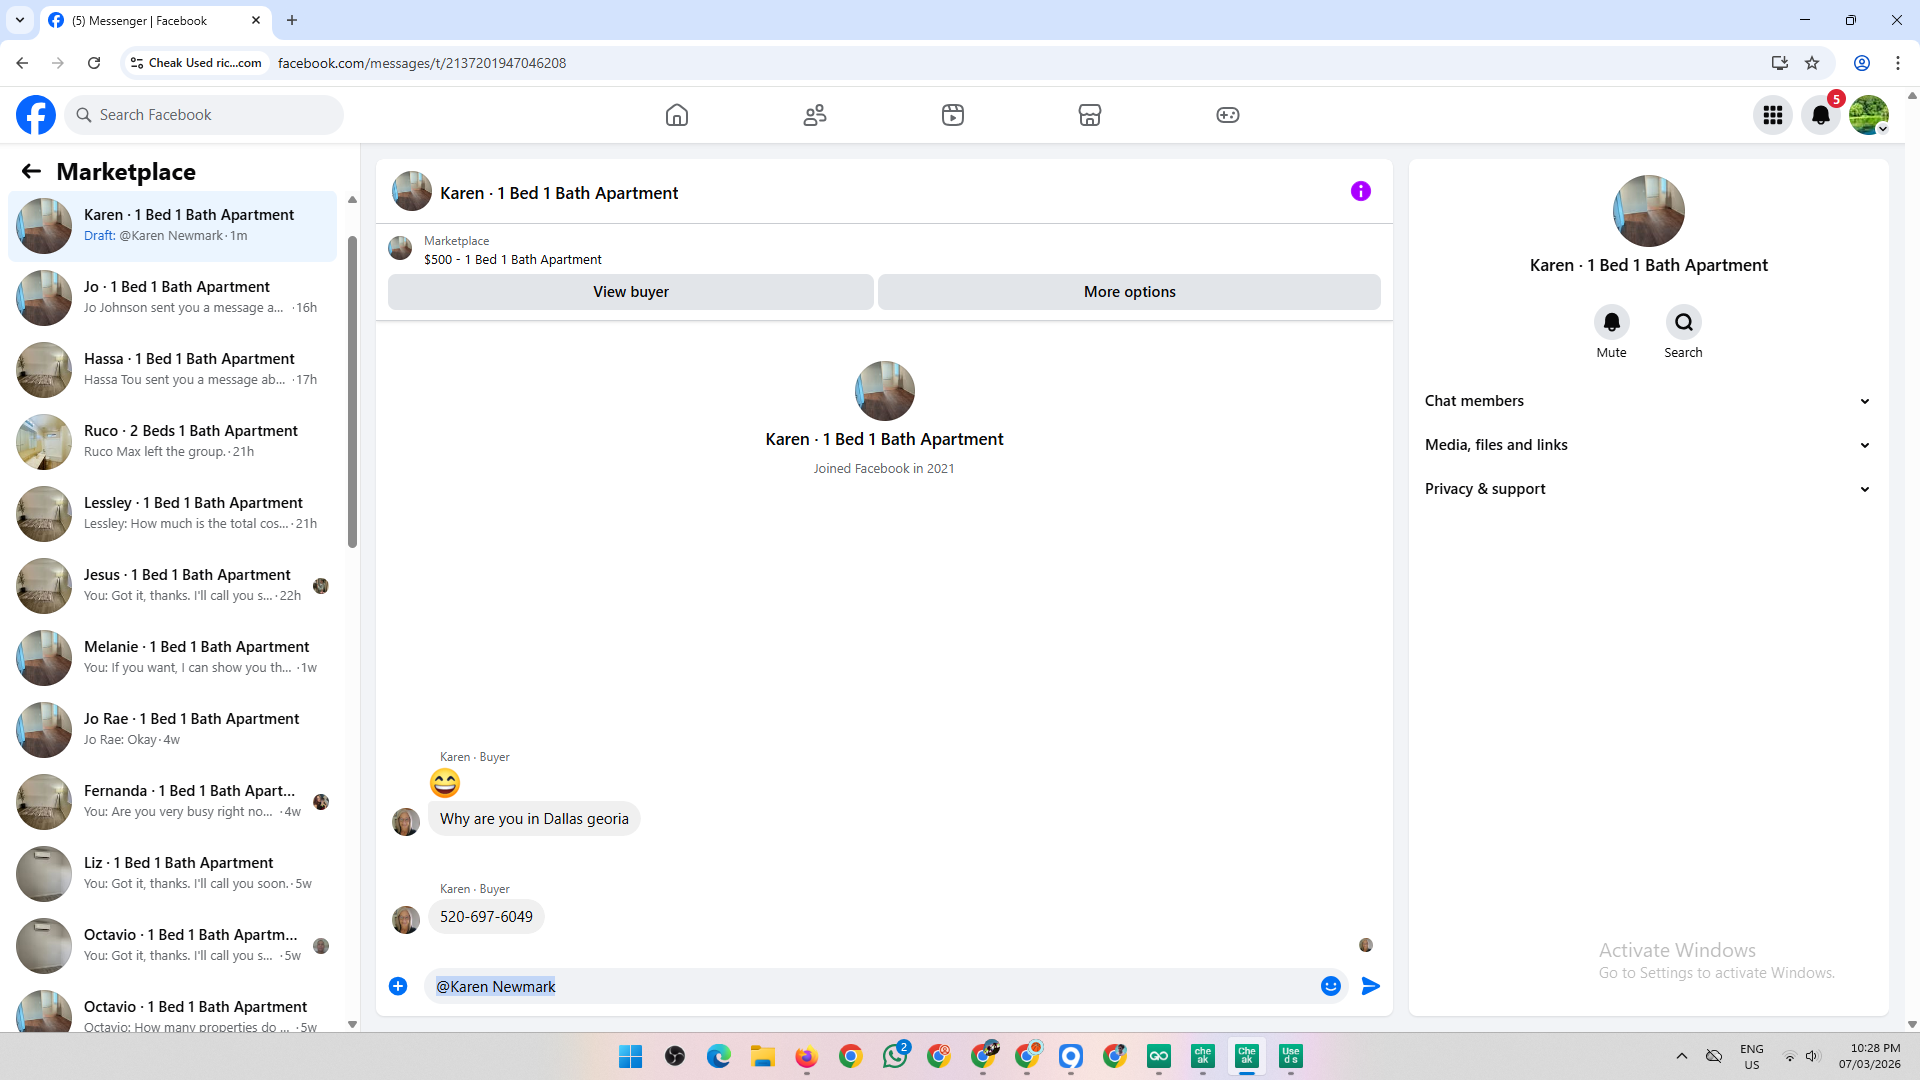Open Firefox from the taskbar
Screen dimensions: 1920x1080
(x=807, y=1056)
